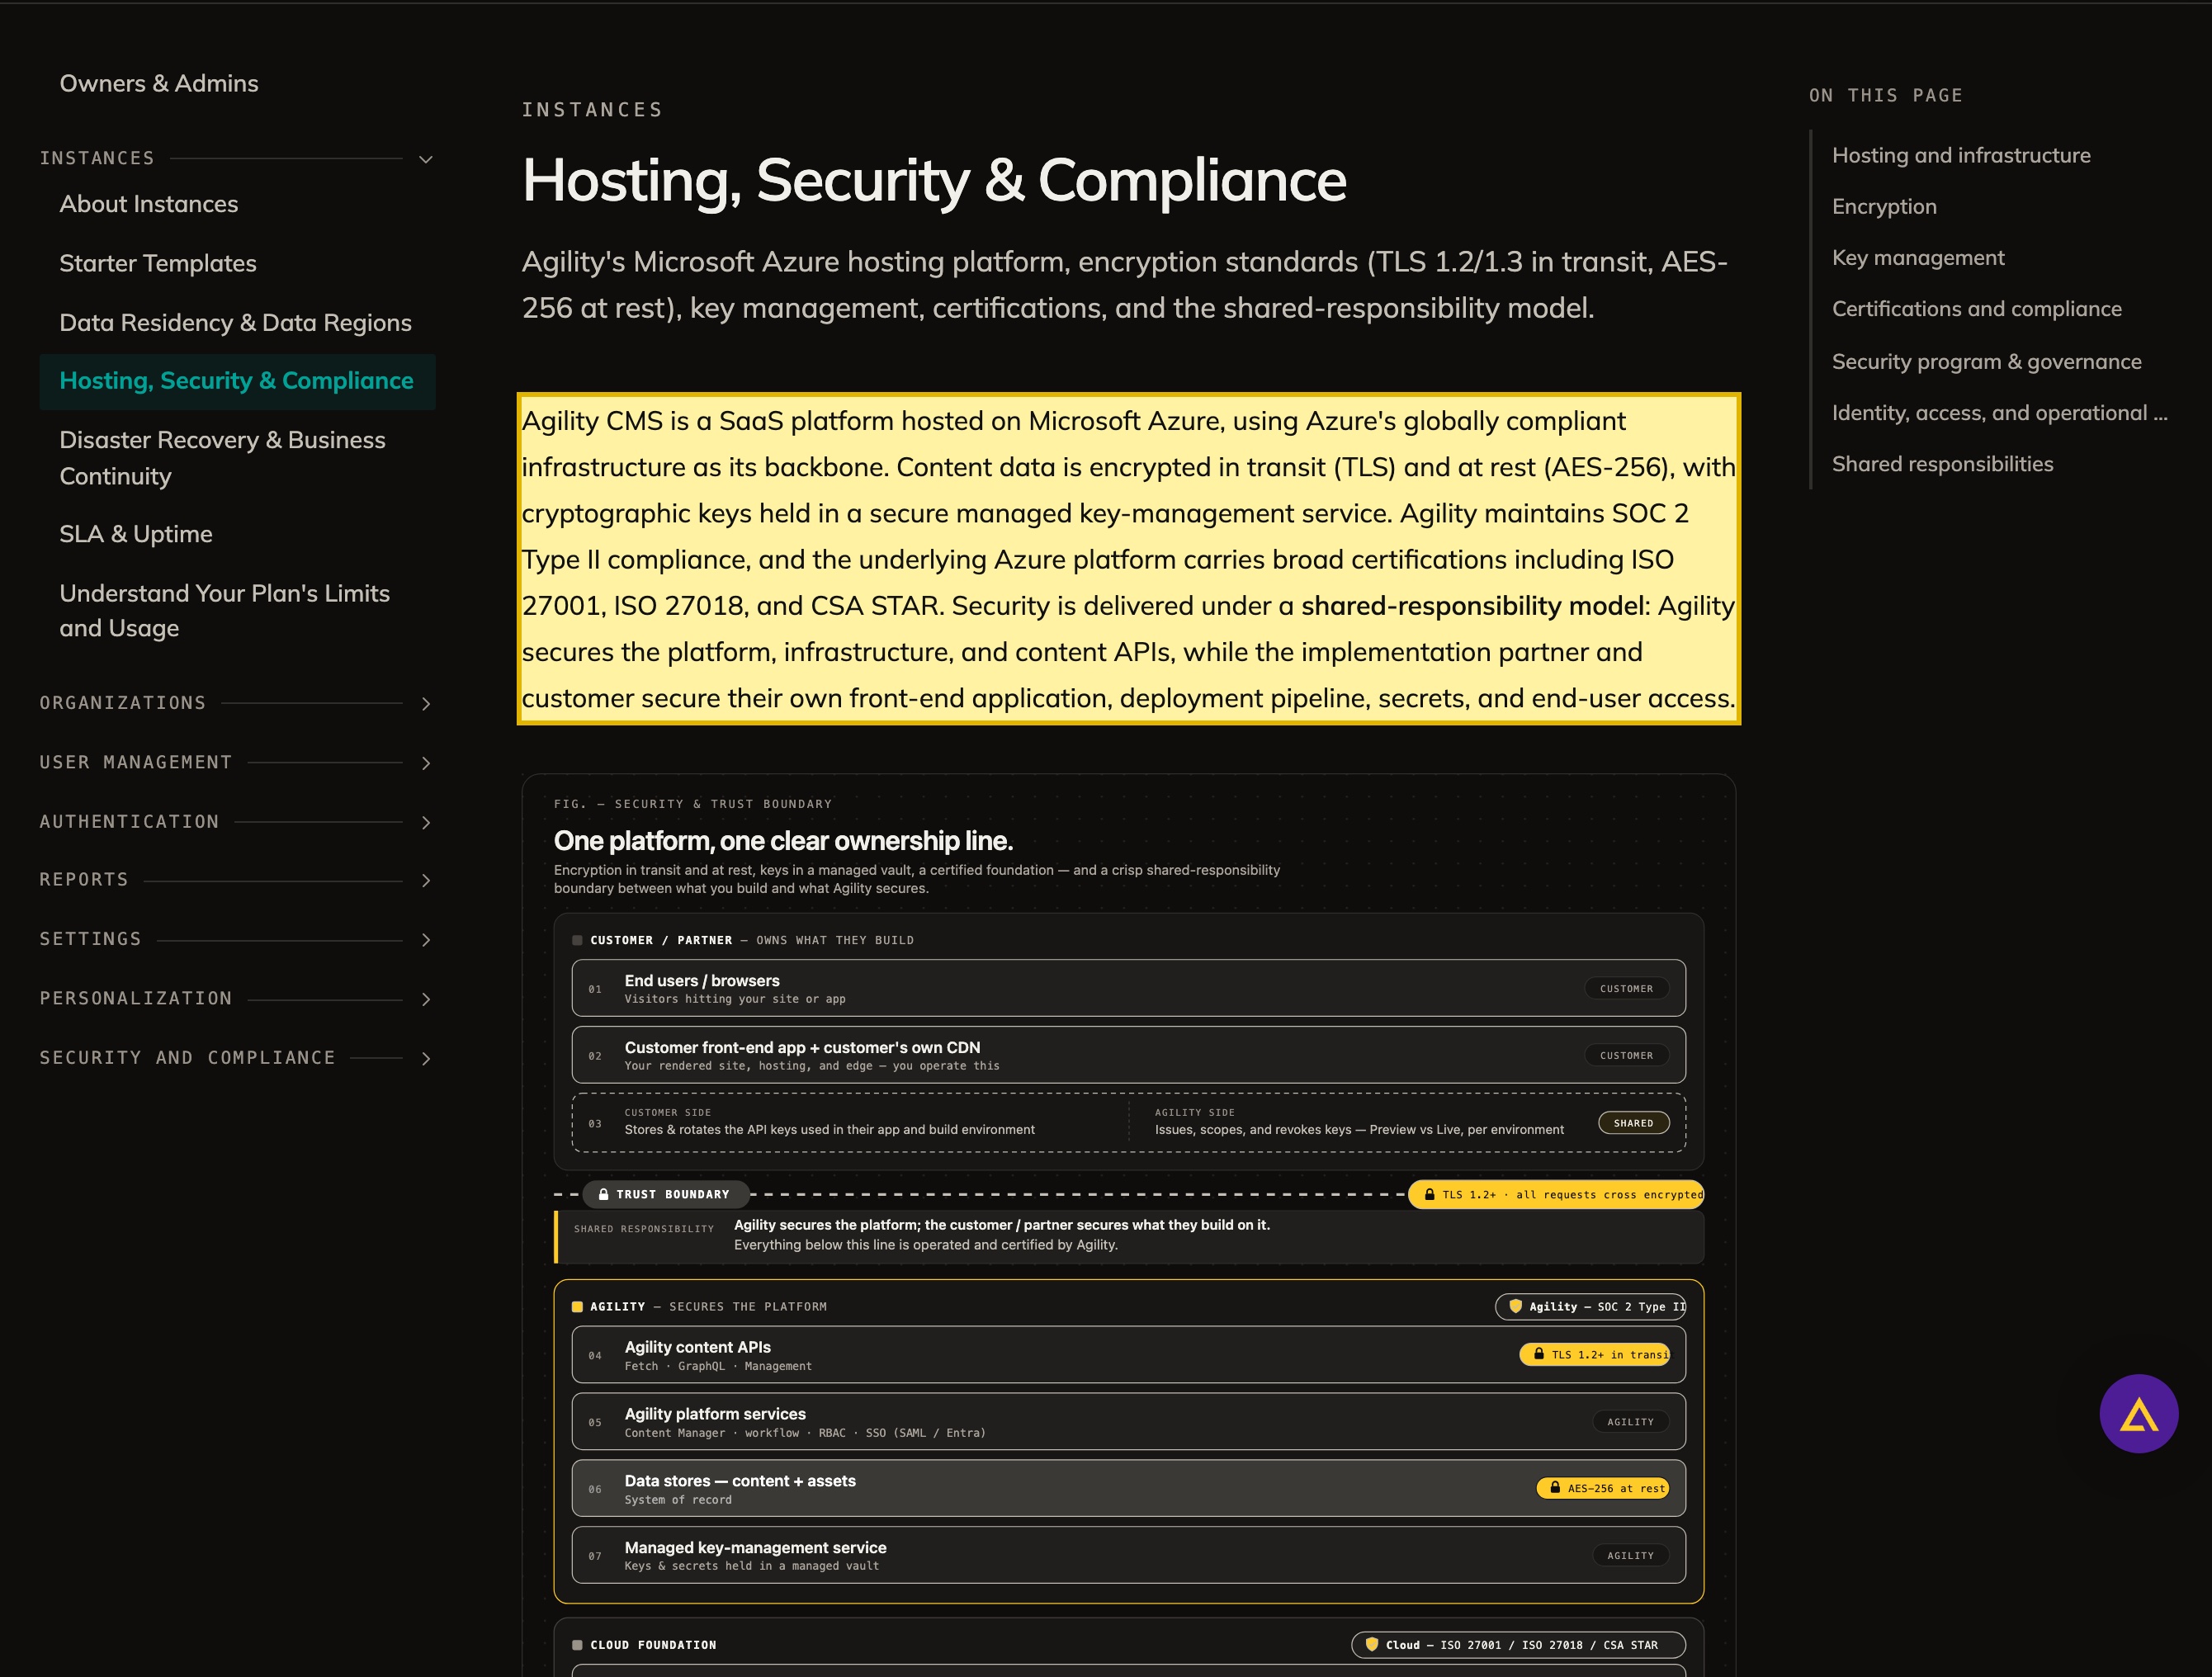Click shield icon in Agility SOC 2 badge

(x=1515, y=1306)
